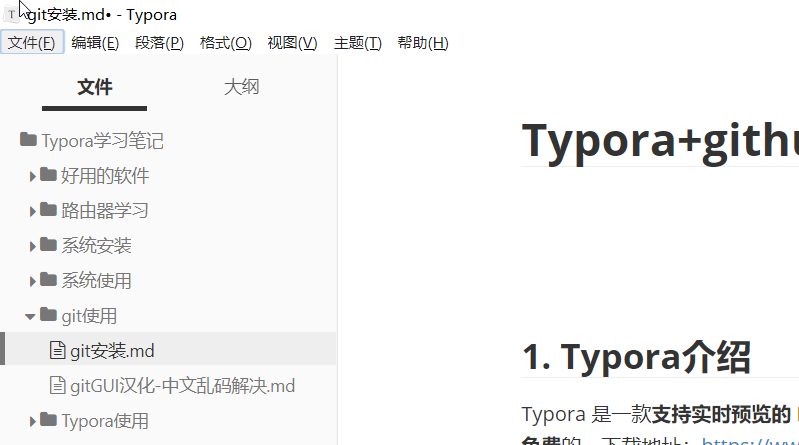
Task: Click the git使用 folder icon
Action: (x=48, y=315)
